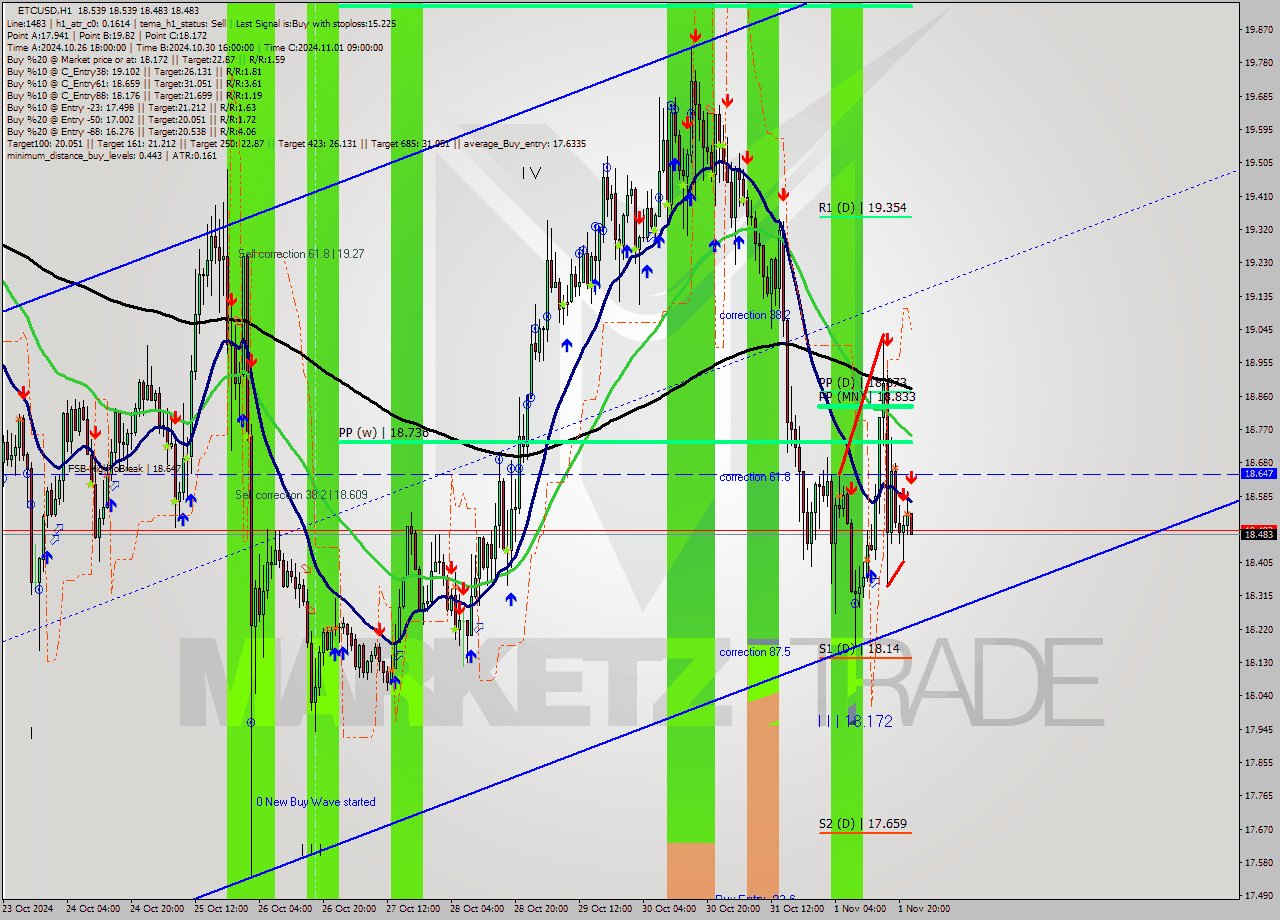Image resolution: width=1280 pixels, height=920 pixels.
Task: Select 28 Oct 20:00 on the time axis
Action: (x=541, y=909)
